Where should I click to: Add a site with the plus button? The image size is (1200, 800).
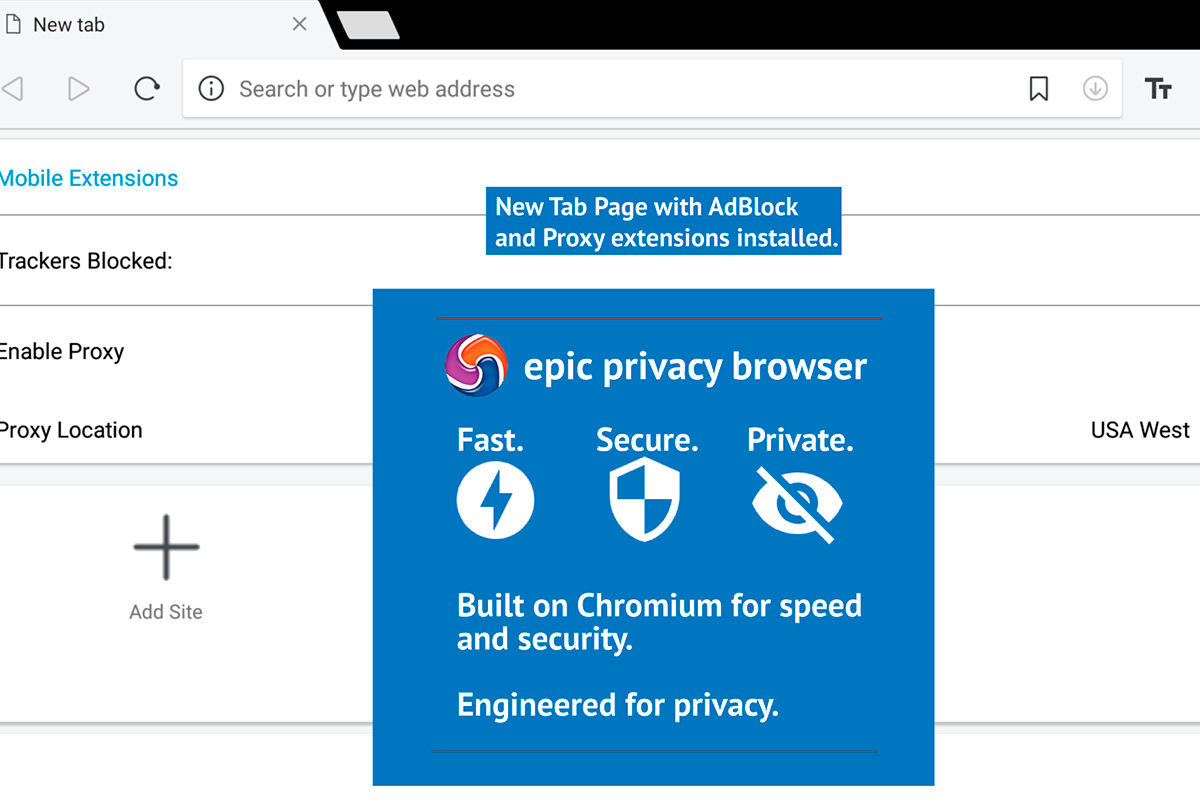coord(165,547)
